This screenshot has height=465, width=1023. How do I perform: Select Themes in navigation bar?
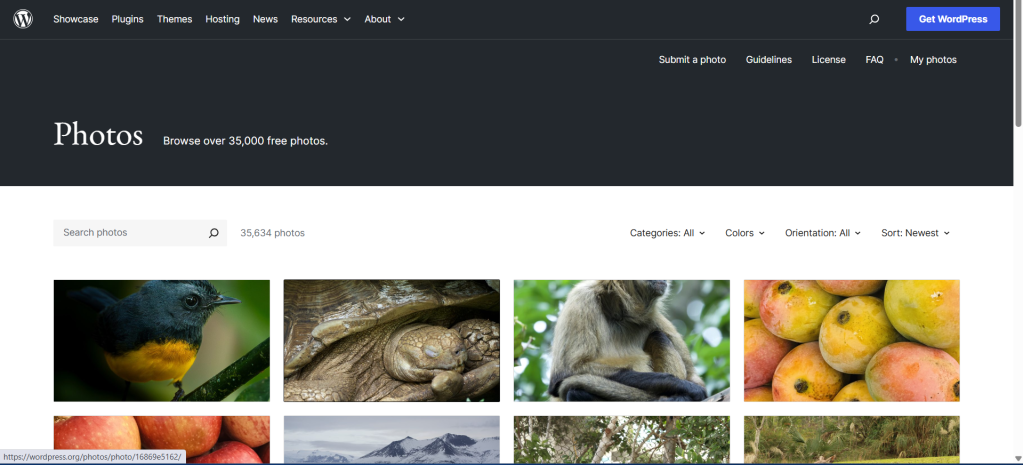[174, 19]
